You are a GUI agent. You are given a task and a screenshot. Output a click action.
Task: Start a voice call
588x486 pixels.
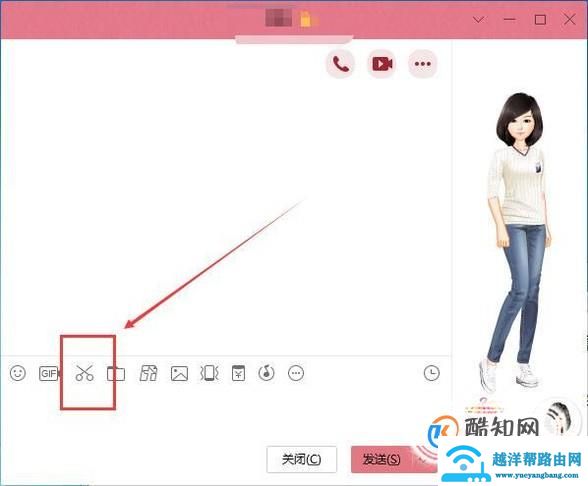tap(340, 64)
